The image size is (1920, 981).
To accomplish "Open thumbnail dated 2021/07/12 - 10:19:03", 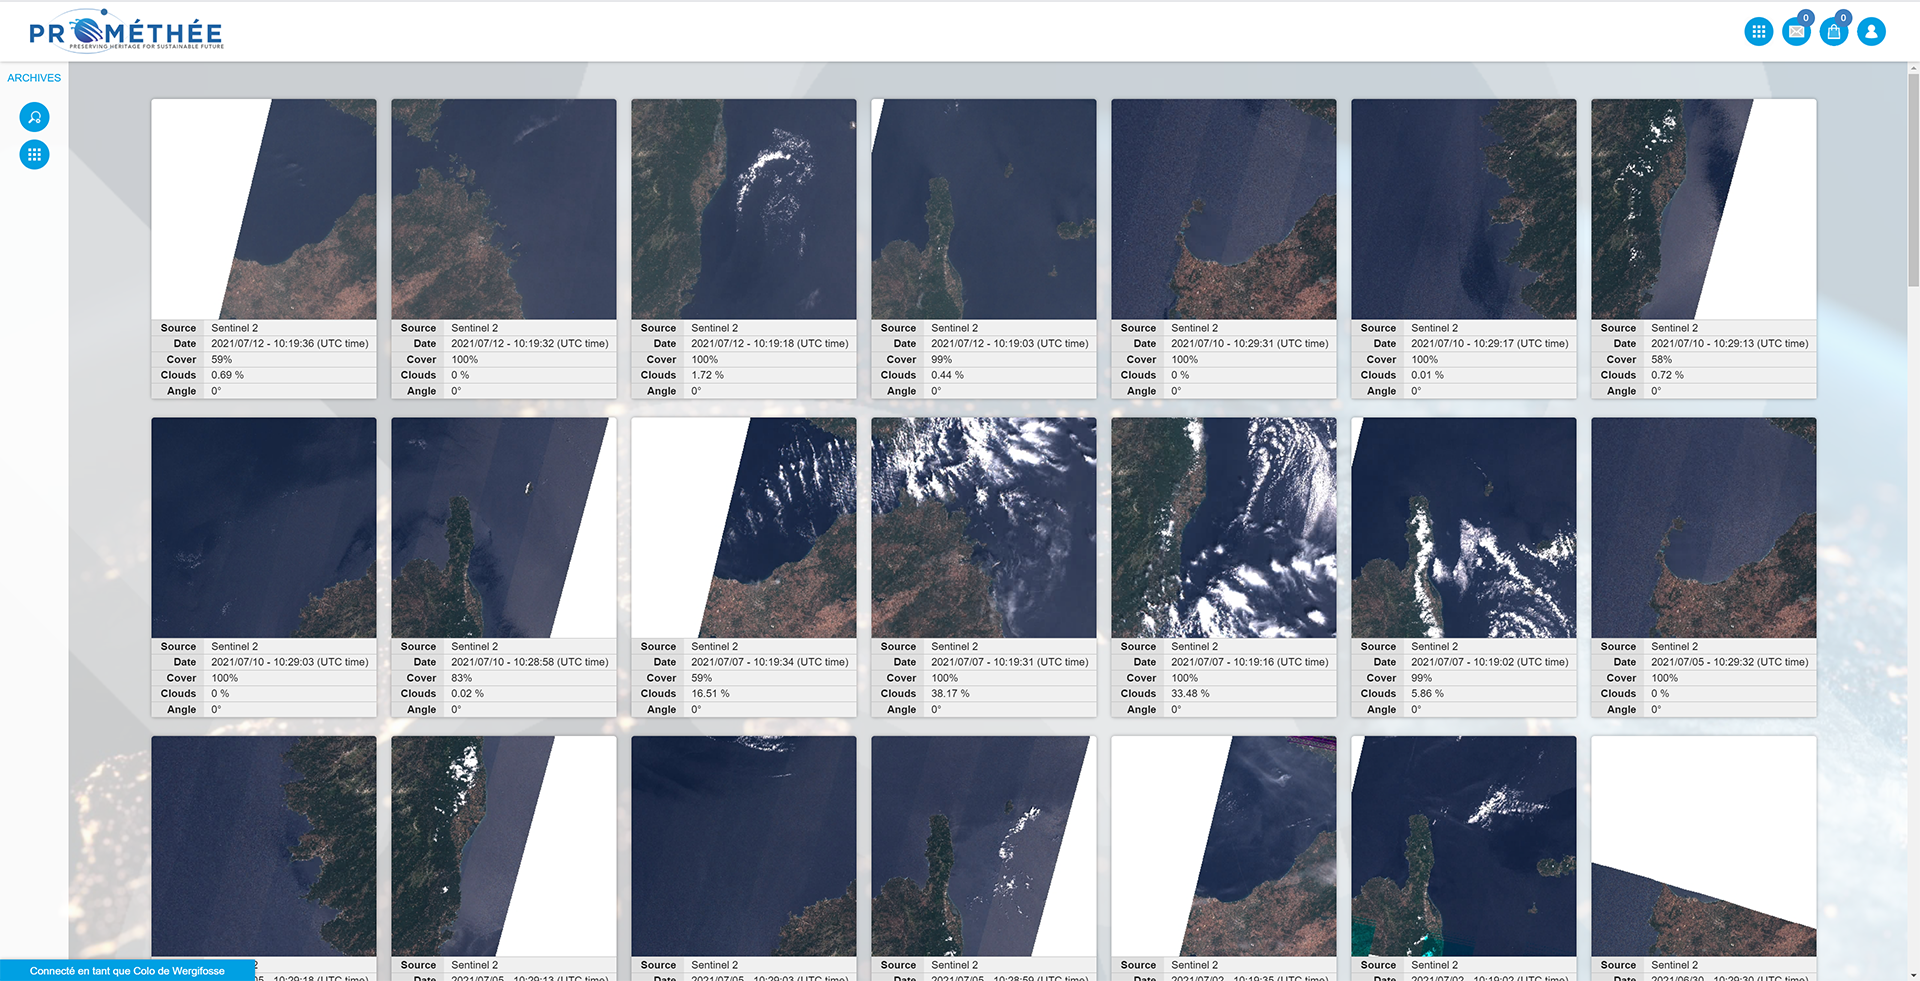I will tap(984, 209).
